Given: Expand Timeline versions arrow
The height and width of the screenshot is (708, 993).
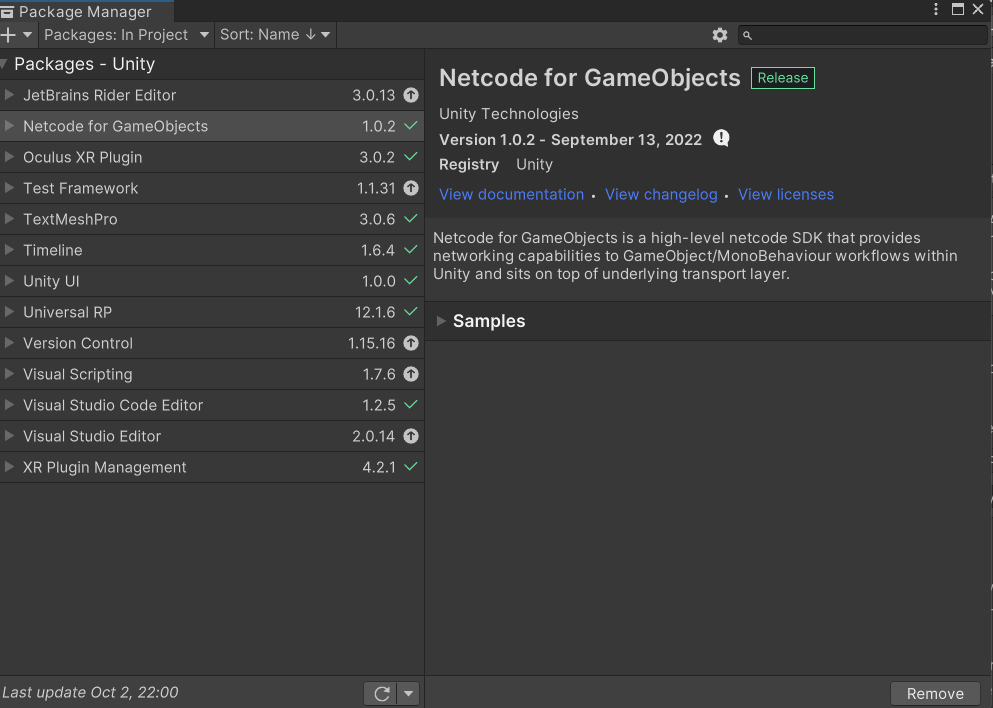Looking at the screenshot, I should (x=9, y=250).
